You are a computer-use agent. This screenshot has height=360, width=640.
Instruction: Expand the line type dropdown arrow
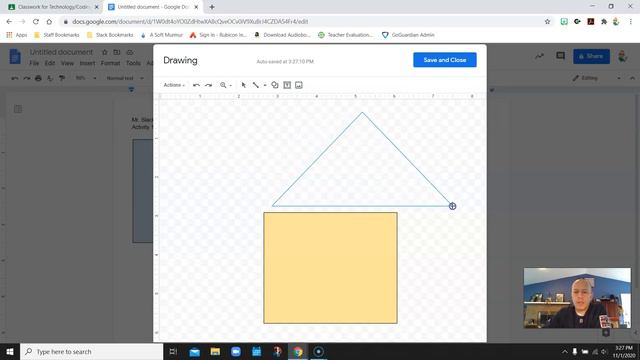(x=265, y=86)
